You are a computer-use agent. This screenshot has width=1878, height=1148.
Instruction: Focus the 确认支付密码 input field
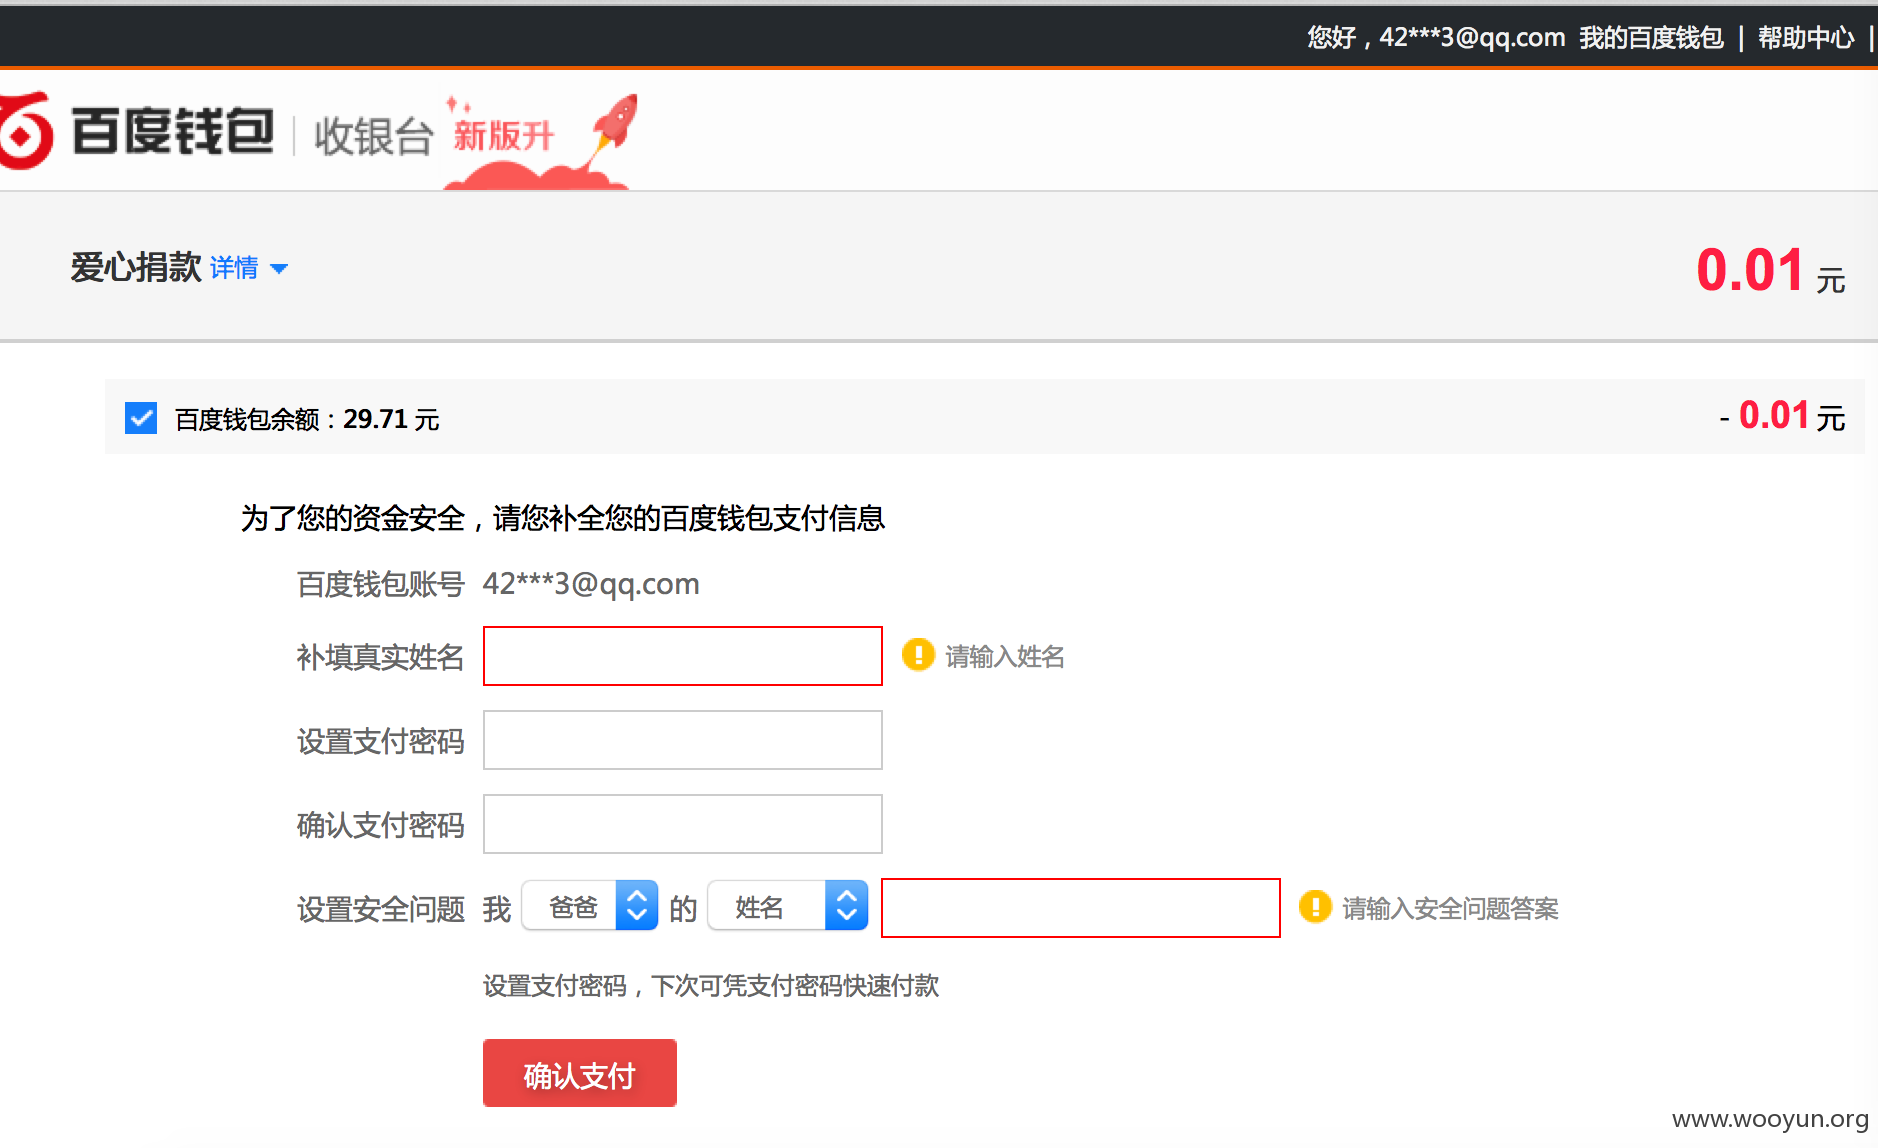(x=683, y=824)
